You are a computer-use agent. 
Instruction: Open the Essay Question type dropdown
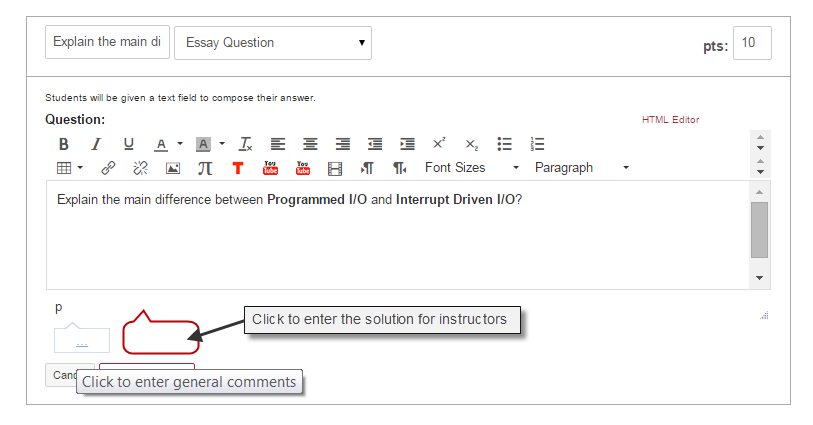[273, 43]
